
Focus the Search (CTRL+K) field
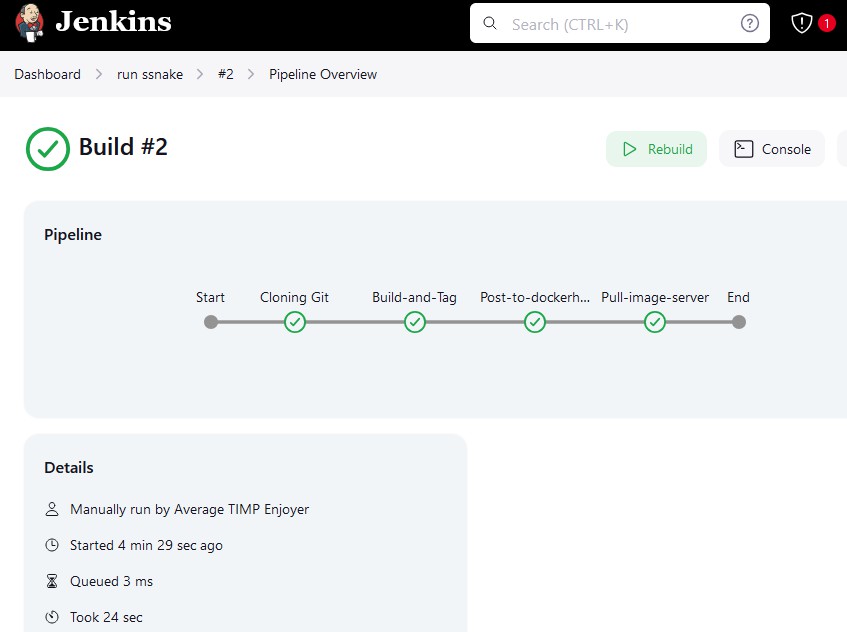pos(620,23)
